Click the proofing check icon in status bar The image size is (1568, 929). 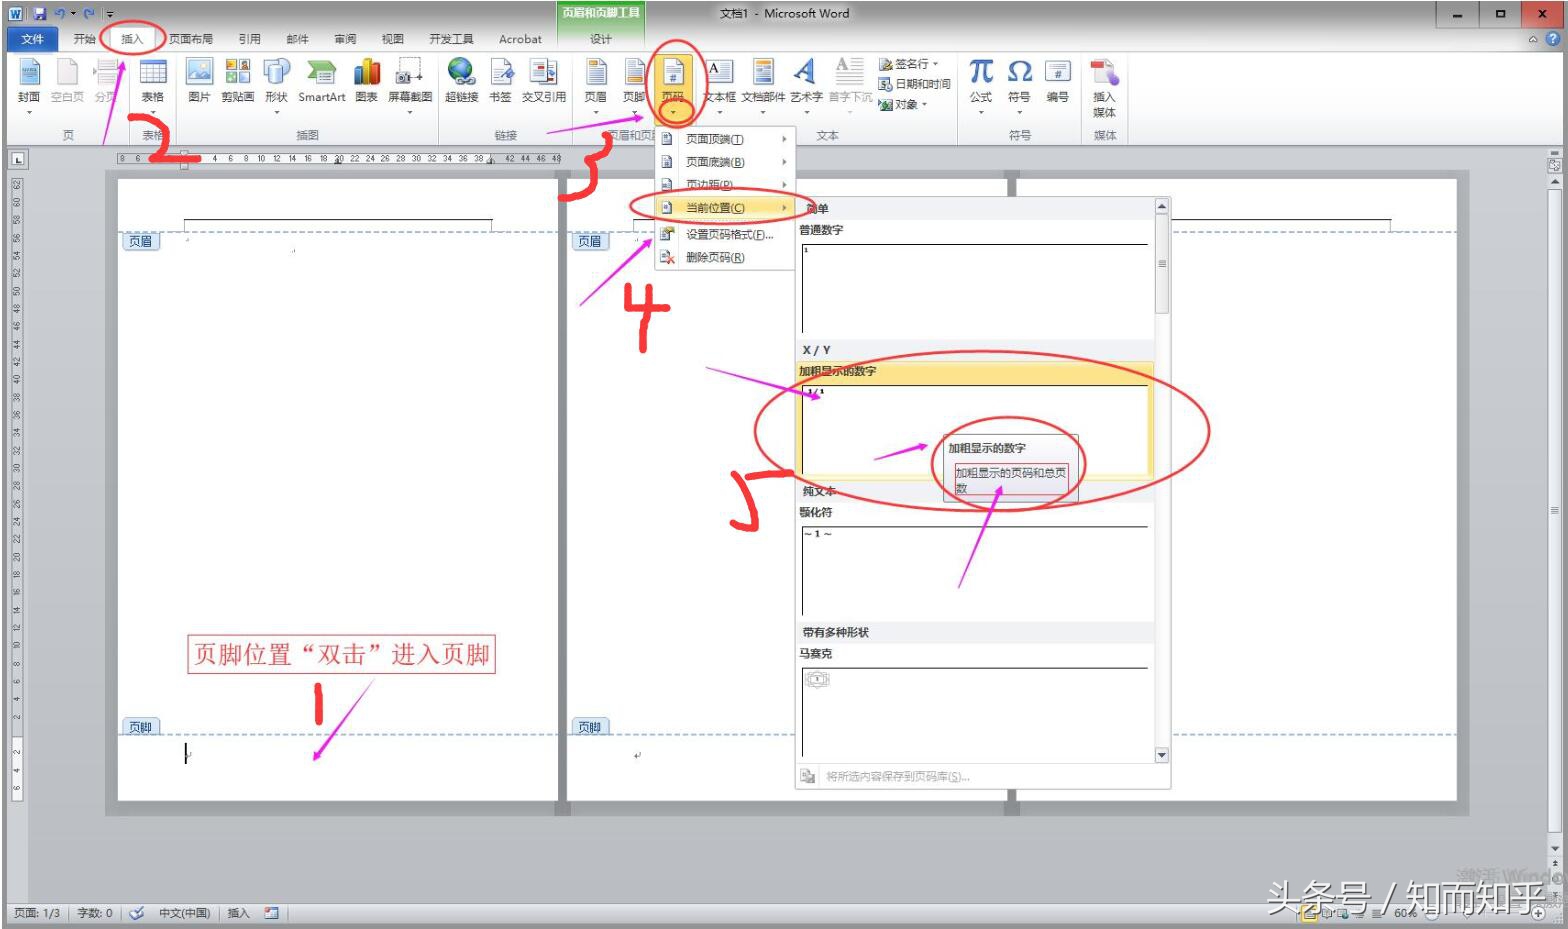click(137, 913)
